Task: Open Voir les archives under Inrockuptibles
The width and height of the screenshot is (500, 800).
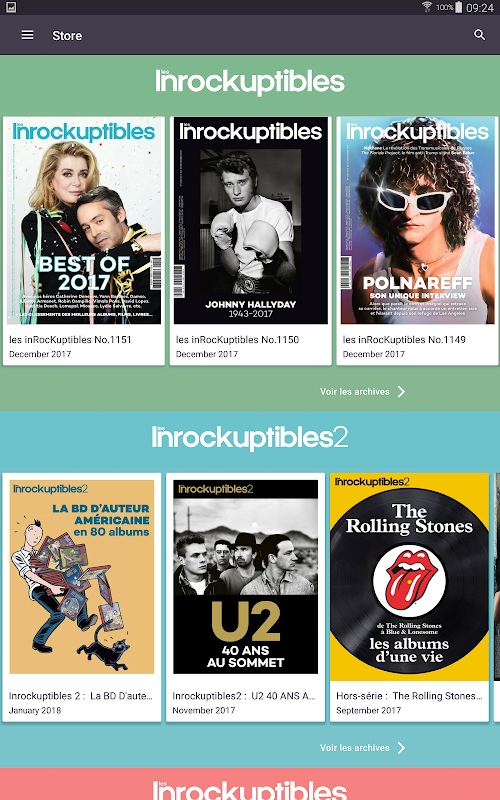Action: 355,391
